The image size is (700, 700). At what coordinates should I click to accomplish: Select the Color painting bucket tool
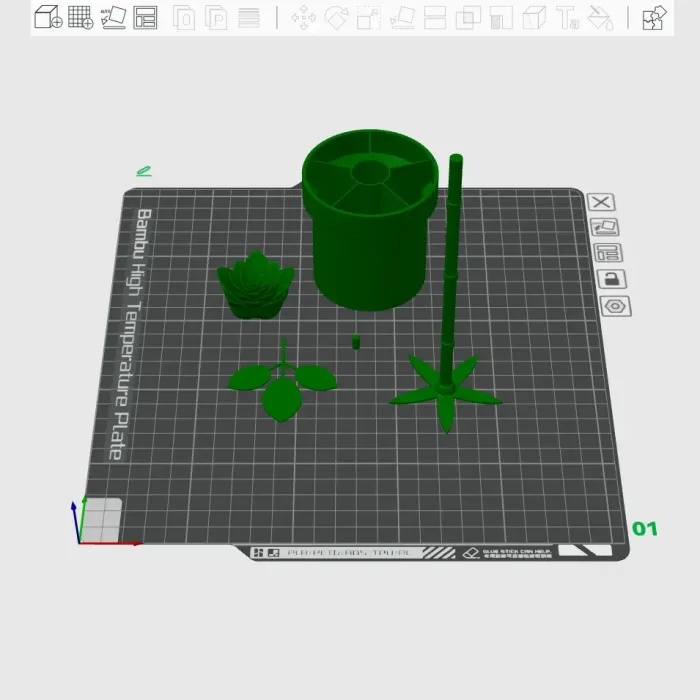pos(600,18)
